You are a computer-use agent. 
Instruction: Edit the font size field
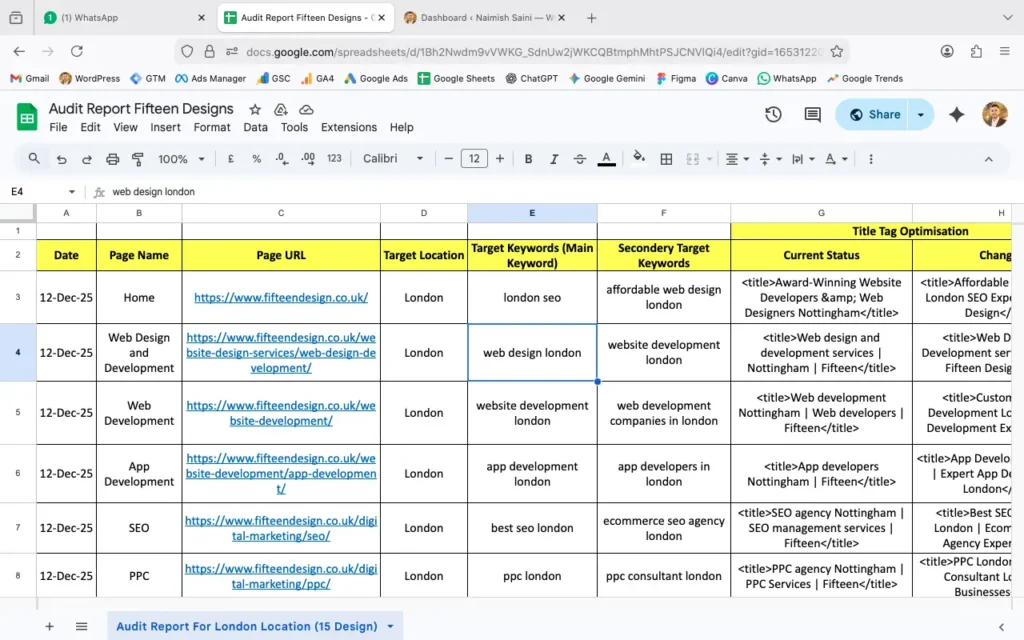pyautogui.click(x=474, y=159)
